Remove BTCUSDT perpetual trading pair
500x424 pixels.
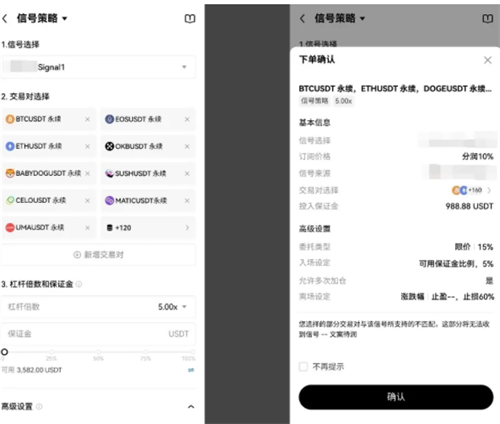87,119
